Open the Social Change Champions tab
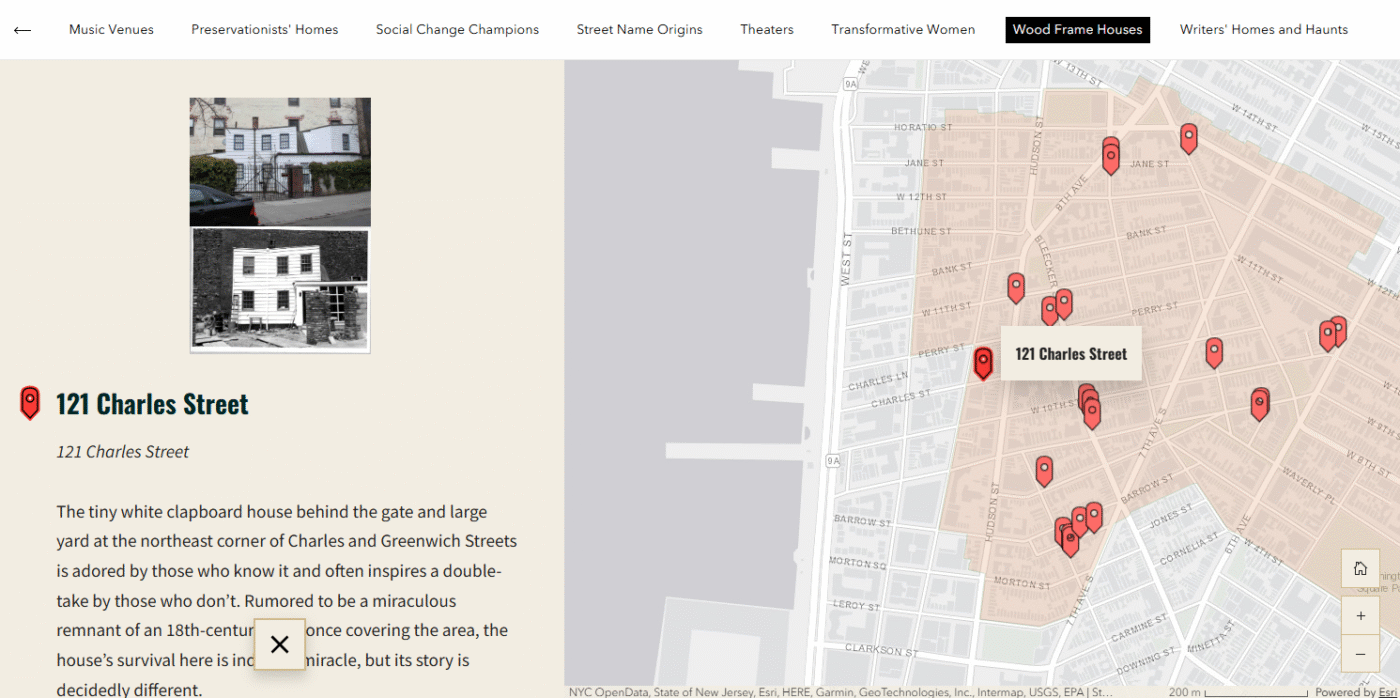The width and height of the screenshot is (1400, 698). coord(457,30)
